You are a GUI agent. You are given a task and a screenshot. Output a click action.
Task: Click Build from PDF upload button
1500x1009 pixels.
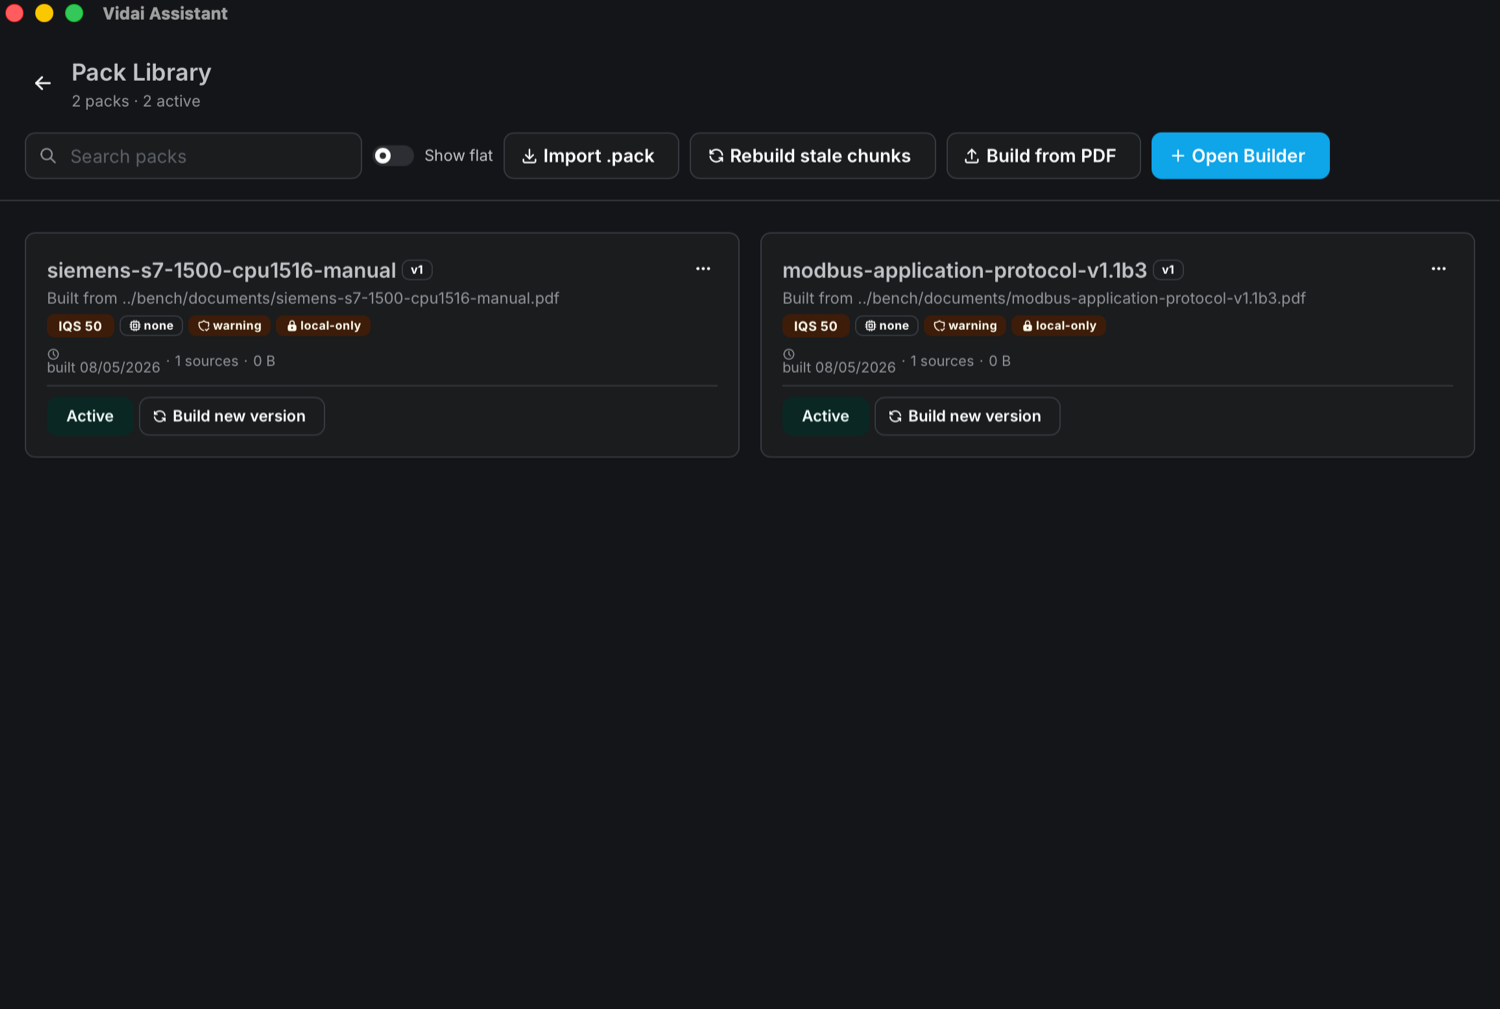1043,156
